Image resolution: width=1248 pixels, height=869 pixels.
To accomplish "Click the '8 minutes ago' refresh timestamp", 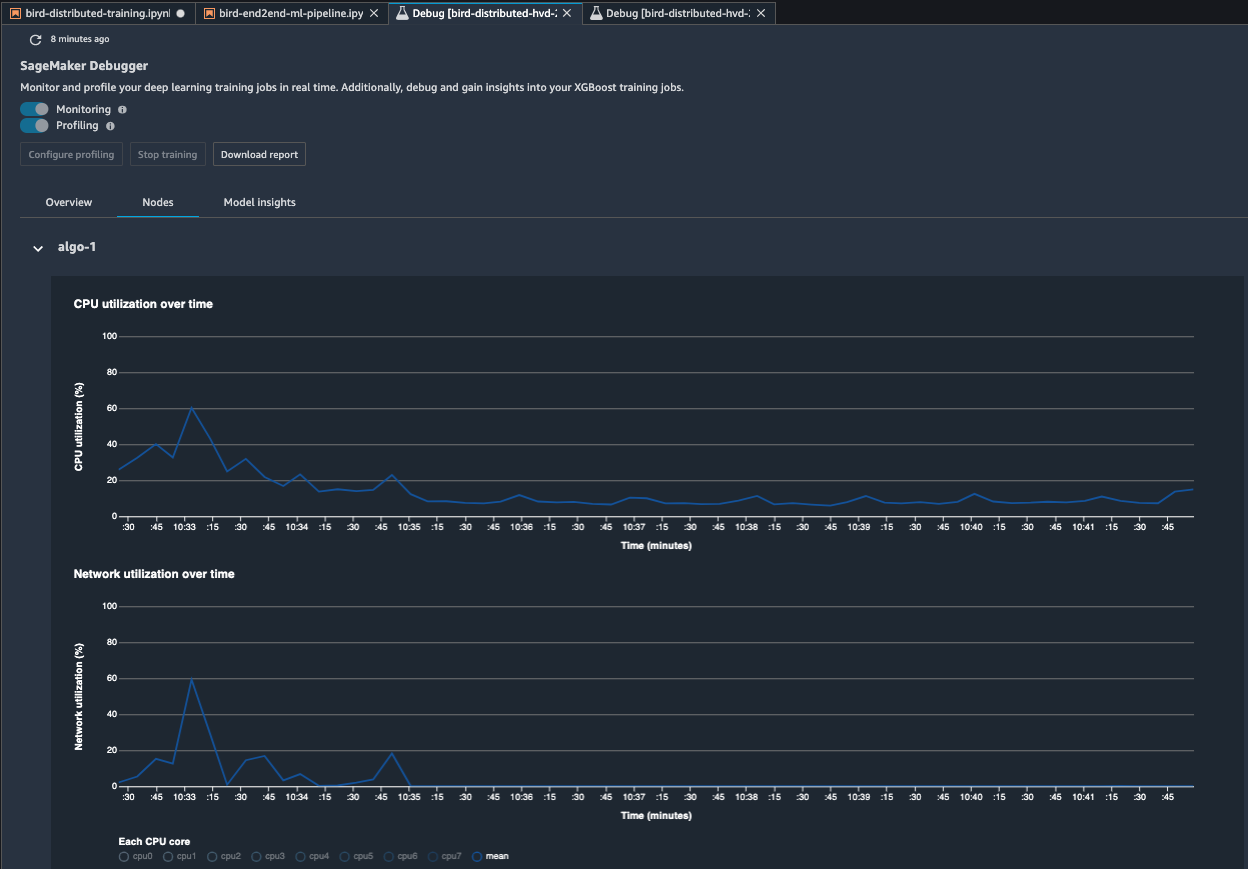I will point(80,39).
